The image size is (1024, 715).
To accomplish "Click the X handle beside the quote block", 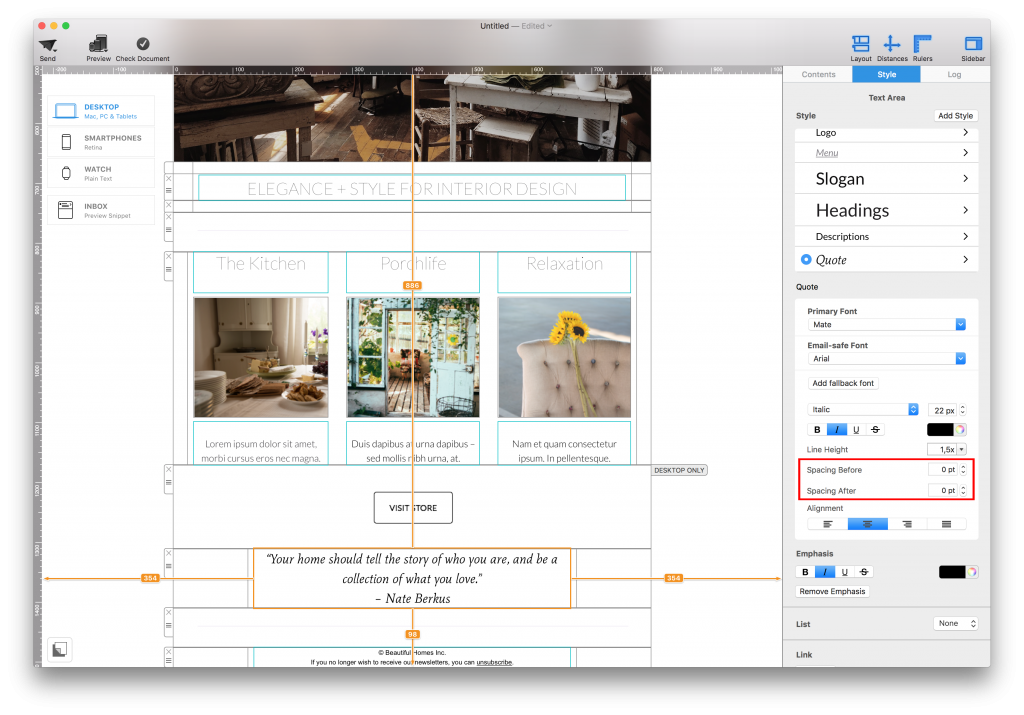I will (168, 553).
